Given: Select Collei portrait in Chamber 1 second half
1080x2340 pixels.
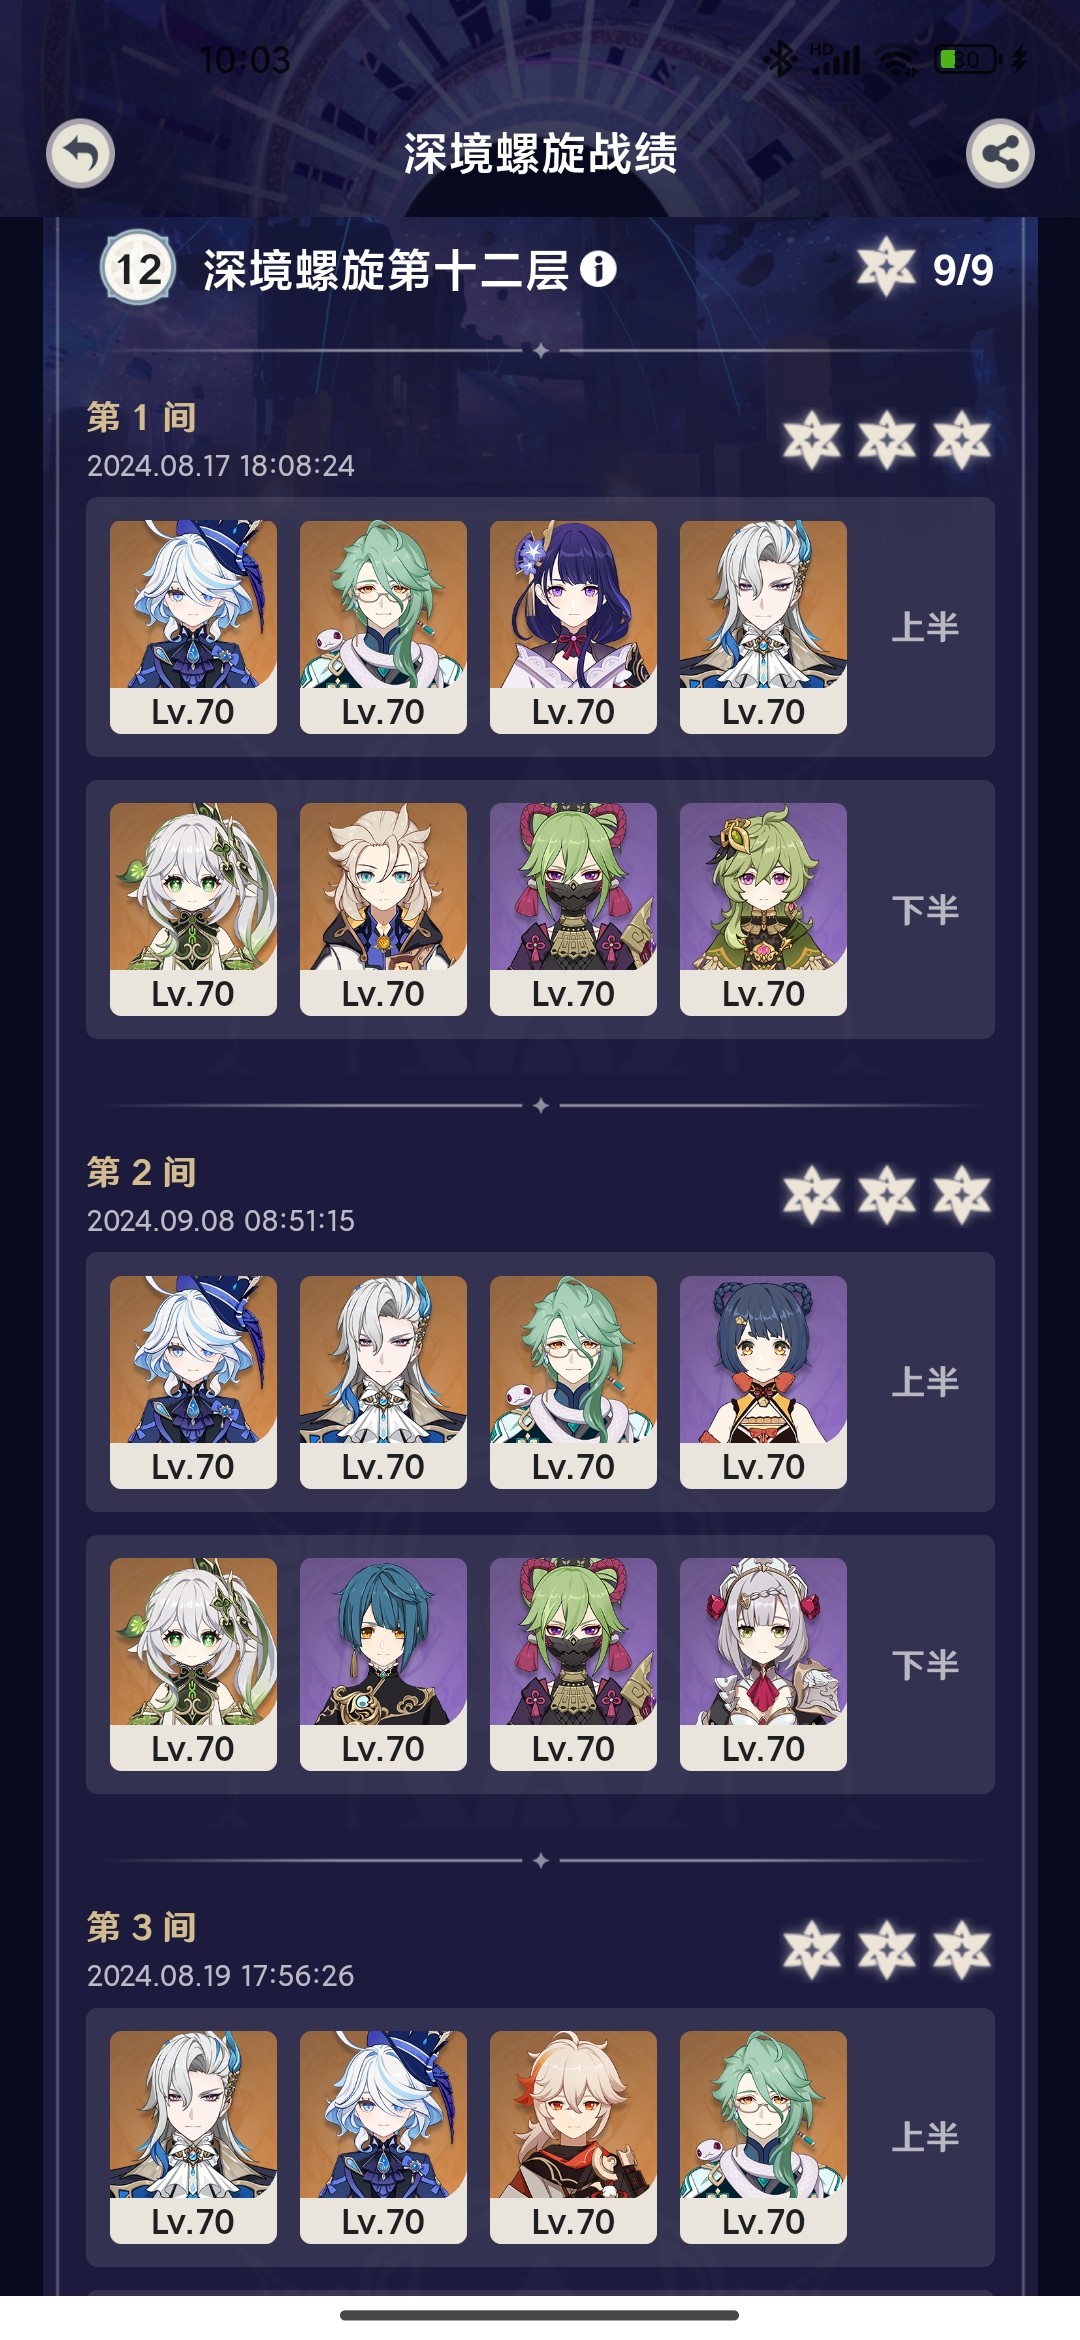Looking at the screenshot, I should click(x=763, y=909).
